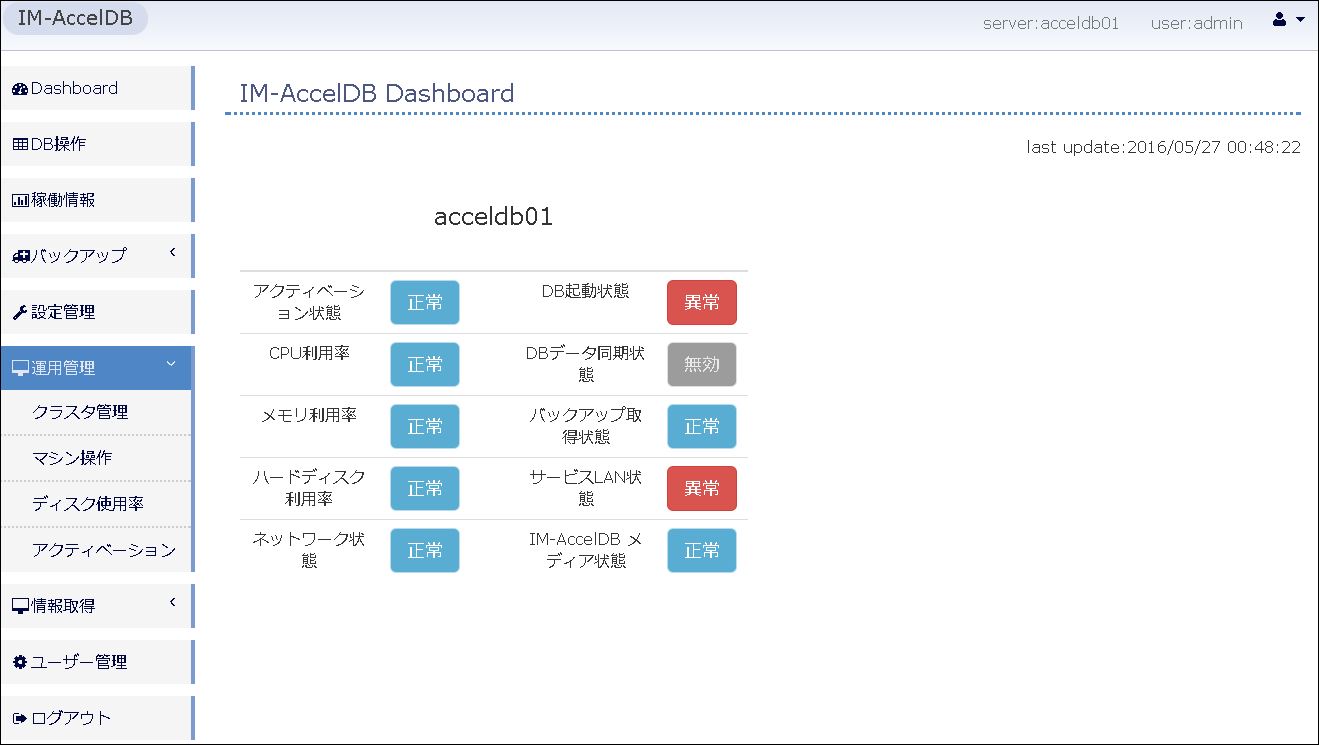
Task: Click 正常 button for IM-AccelDB メディア状態
Action: [x=702, y=551]
